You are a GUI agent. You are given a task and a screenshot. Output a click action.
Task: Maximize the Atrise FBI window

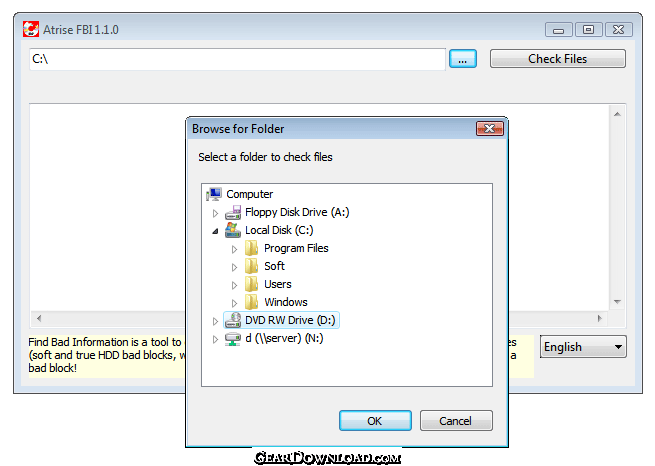point(589,30)
